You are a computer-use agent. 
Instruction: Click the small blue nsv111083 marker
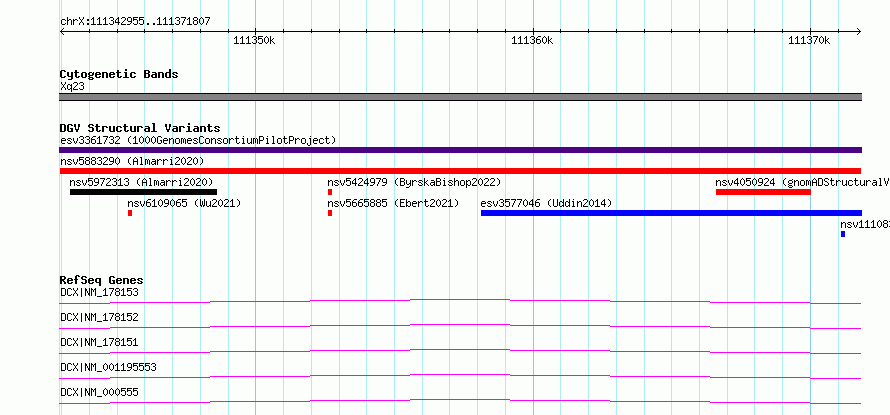843,234
